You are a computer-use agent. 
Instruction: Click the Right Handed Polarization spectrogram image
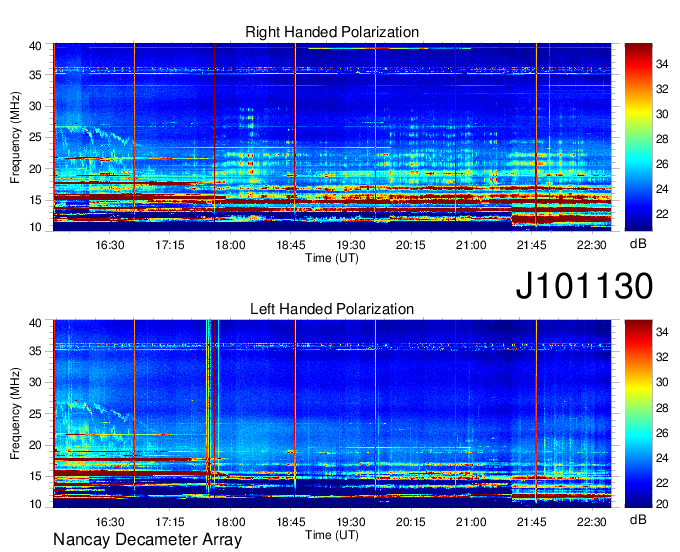[332, 137]
